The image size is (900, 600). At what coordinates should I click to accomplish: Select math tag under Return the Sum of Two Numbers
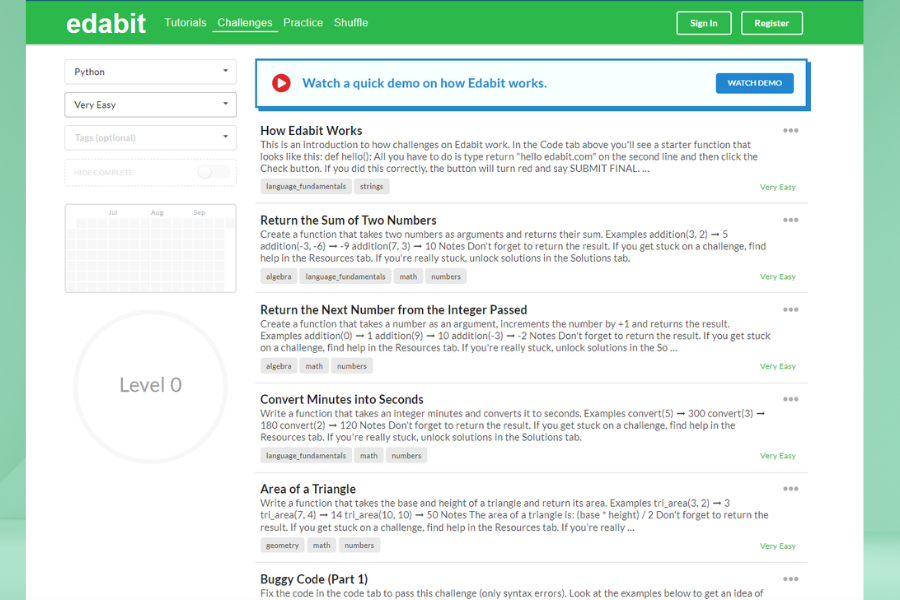(x=408, y=277)
